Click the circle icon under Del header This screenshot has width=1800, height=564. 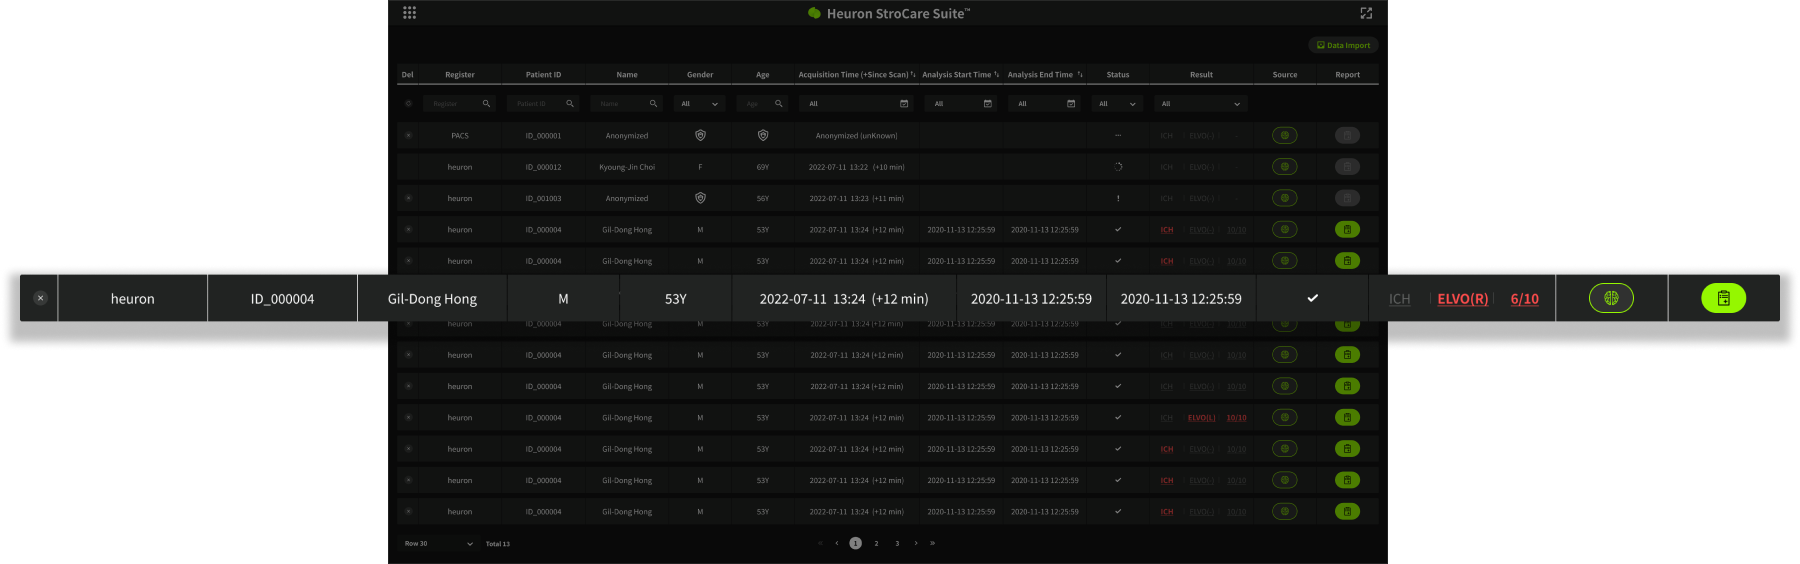(x=408, y=103)
